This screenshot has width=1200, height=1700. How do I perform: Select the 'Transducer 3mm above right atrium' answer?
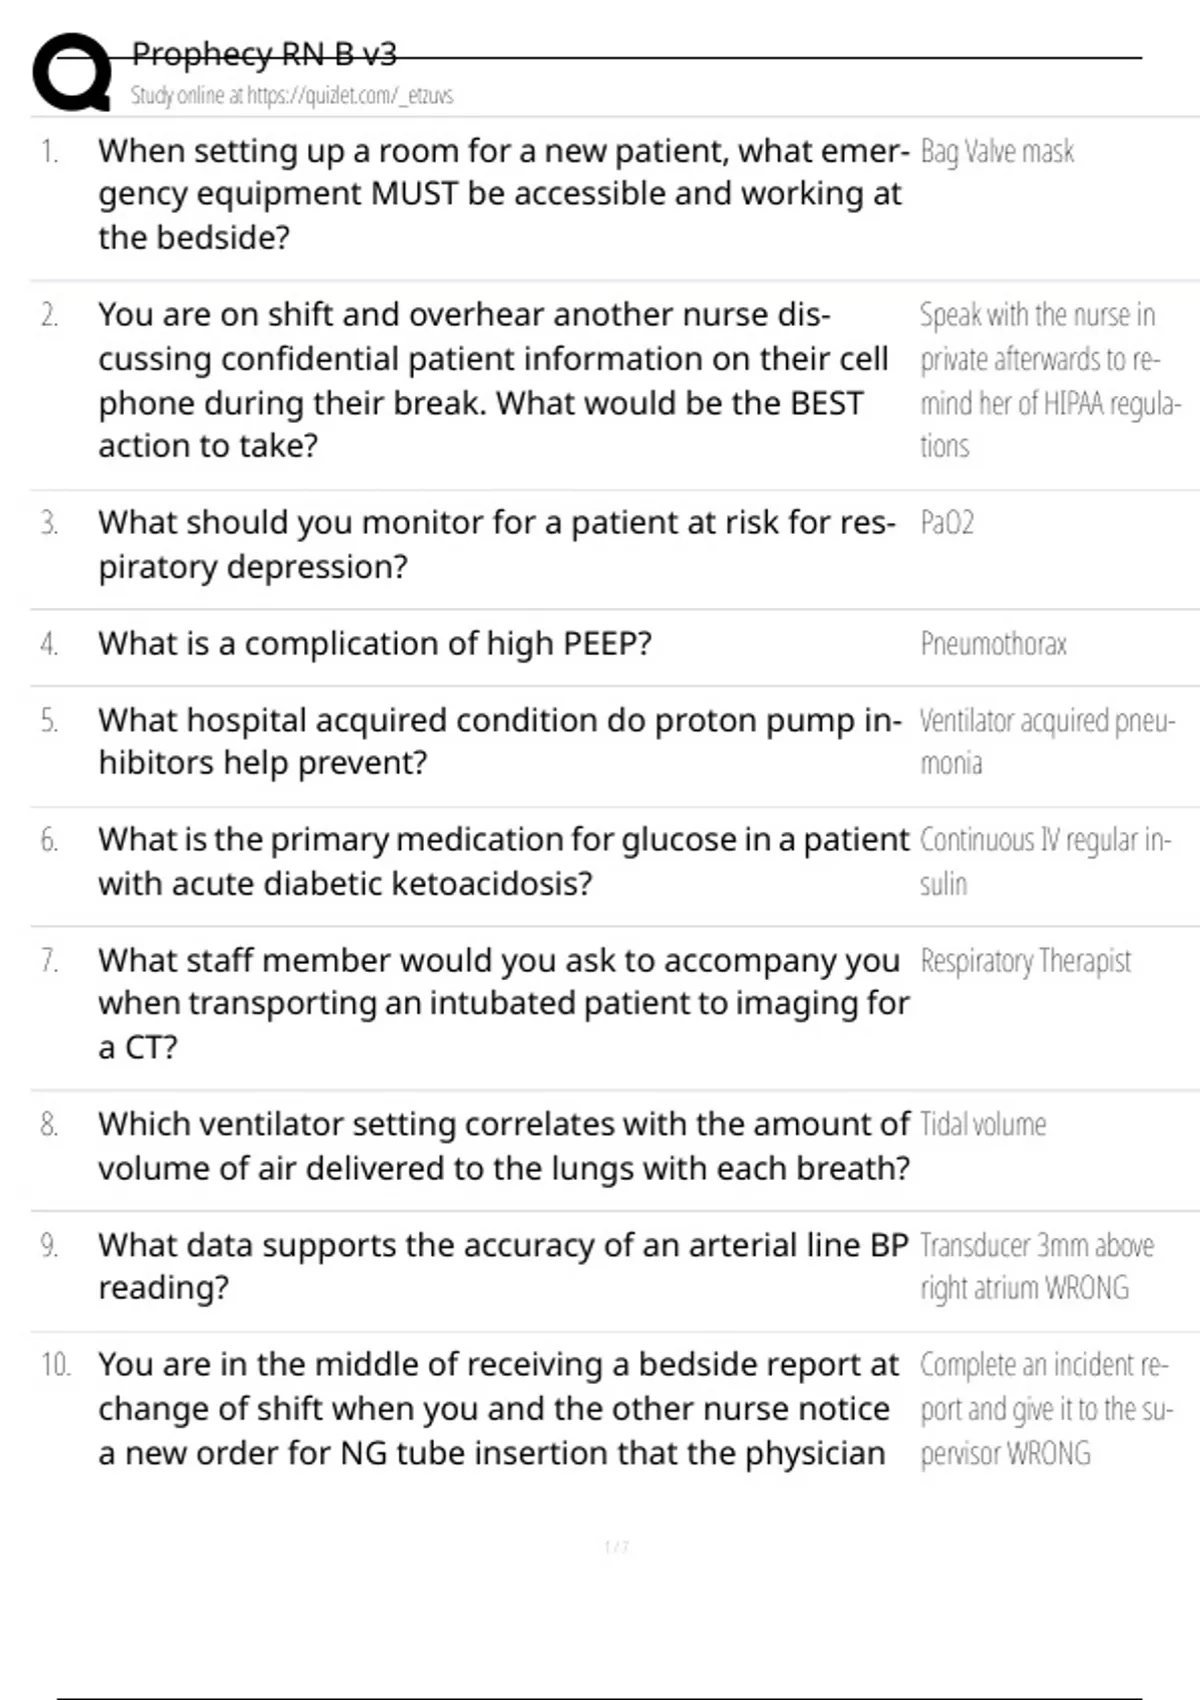coord(1036,1266)
